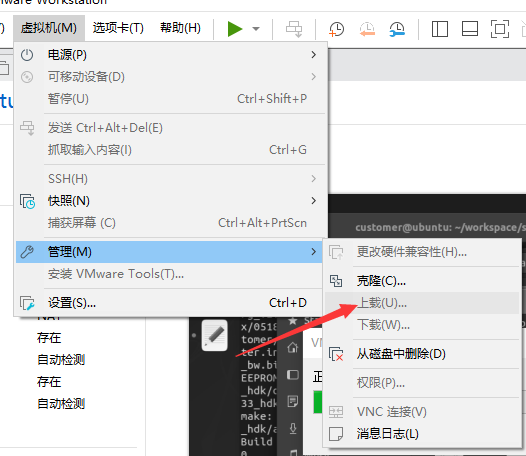Image resolution: width=526 pixels, height=456 pixels.
Task: Click the green power-on play button
Action: pyautogui.click(x=235, y=29)
